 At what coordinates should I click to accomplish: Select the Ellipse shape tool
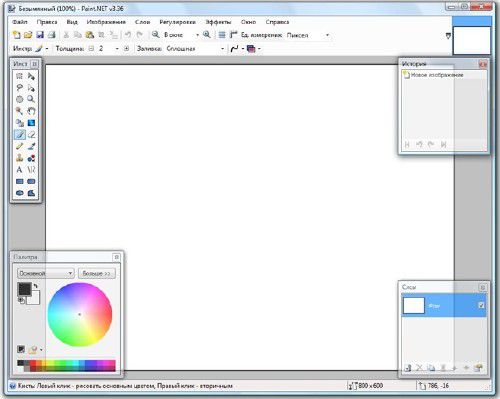tap(20, 193)
